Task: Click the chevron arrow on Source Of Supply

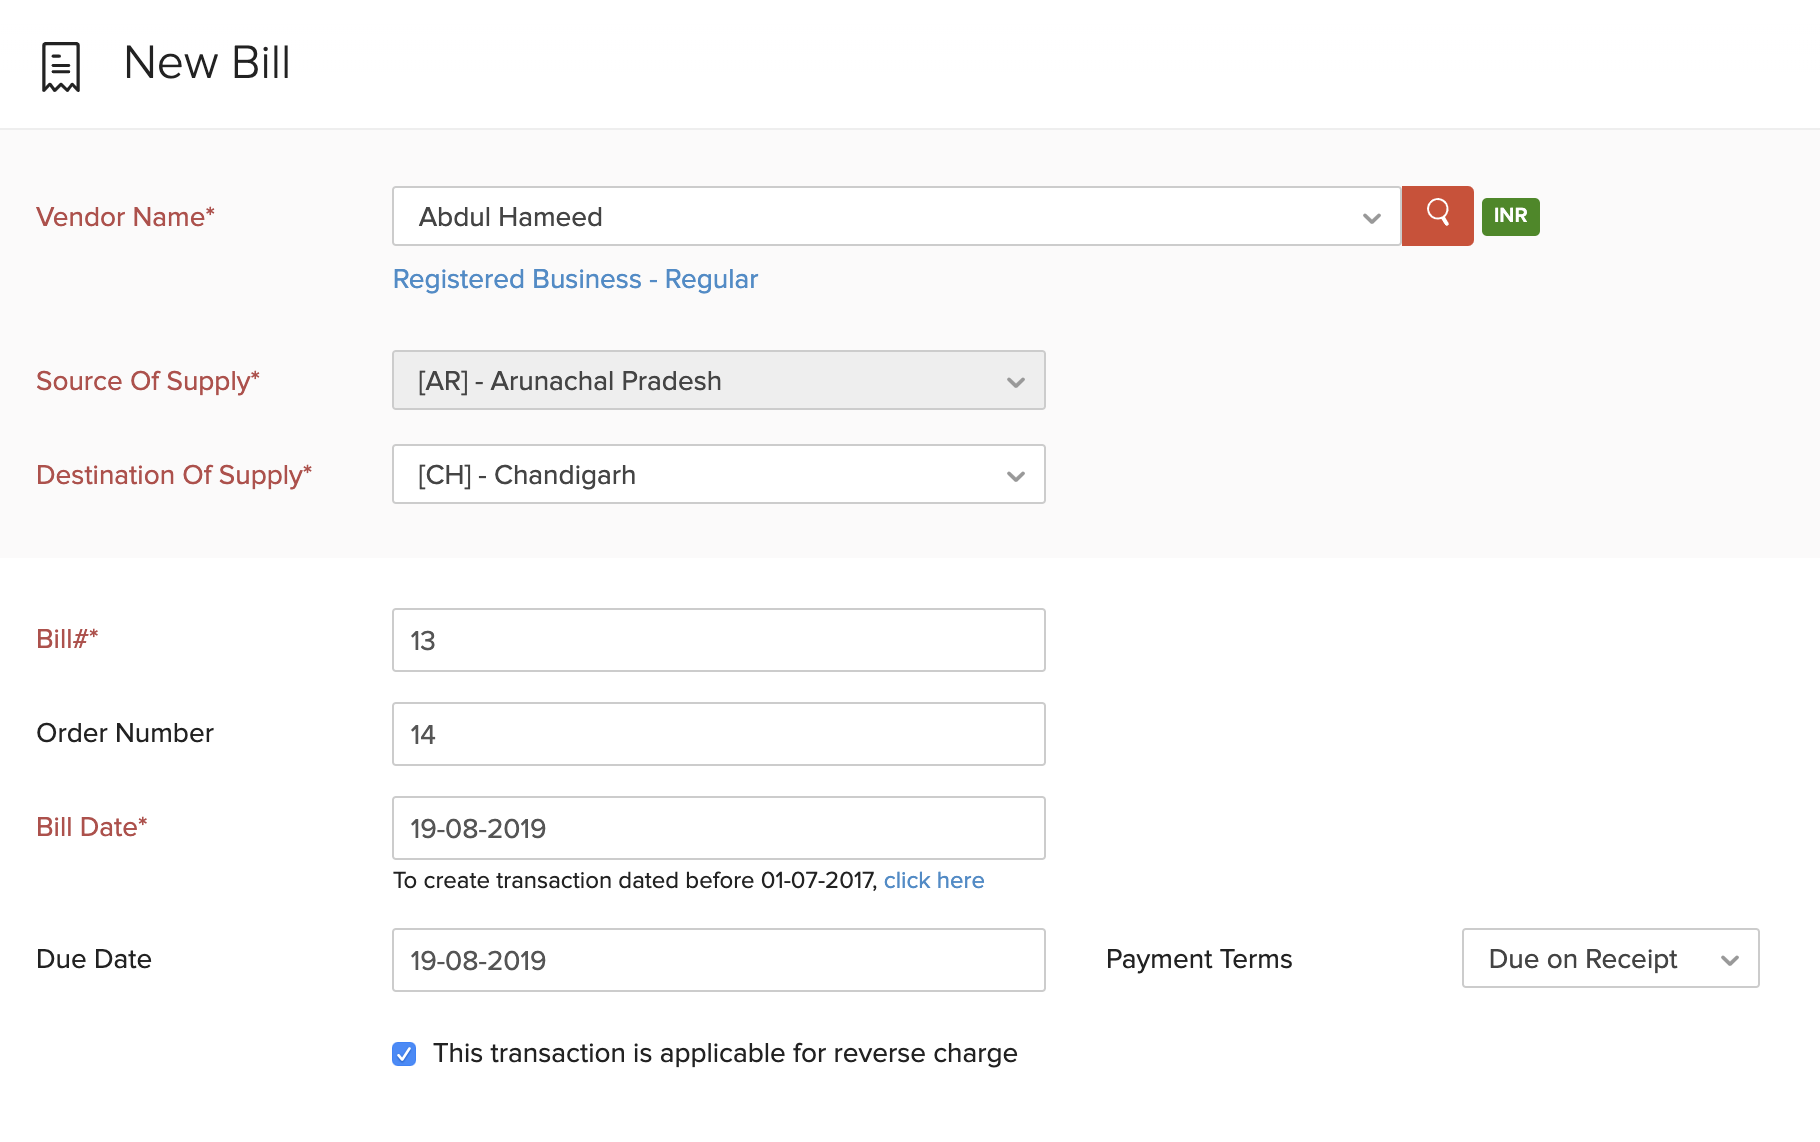Action: click(1015, 382)
